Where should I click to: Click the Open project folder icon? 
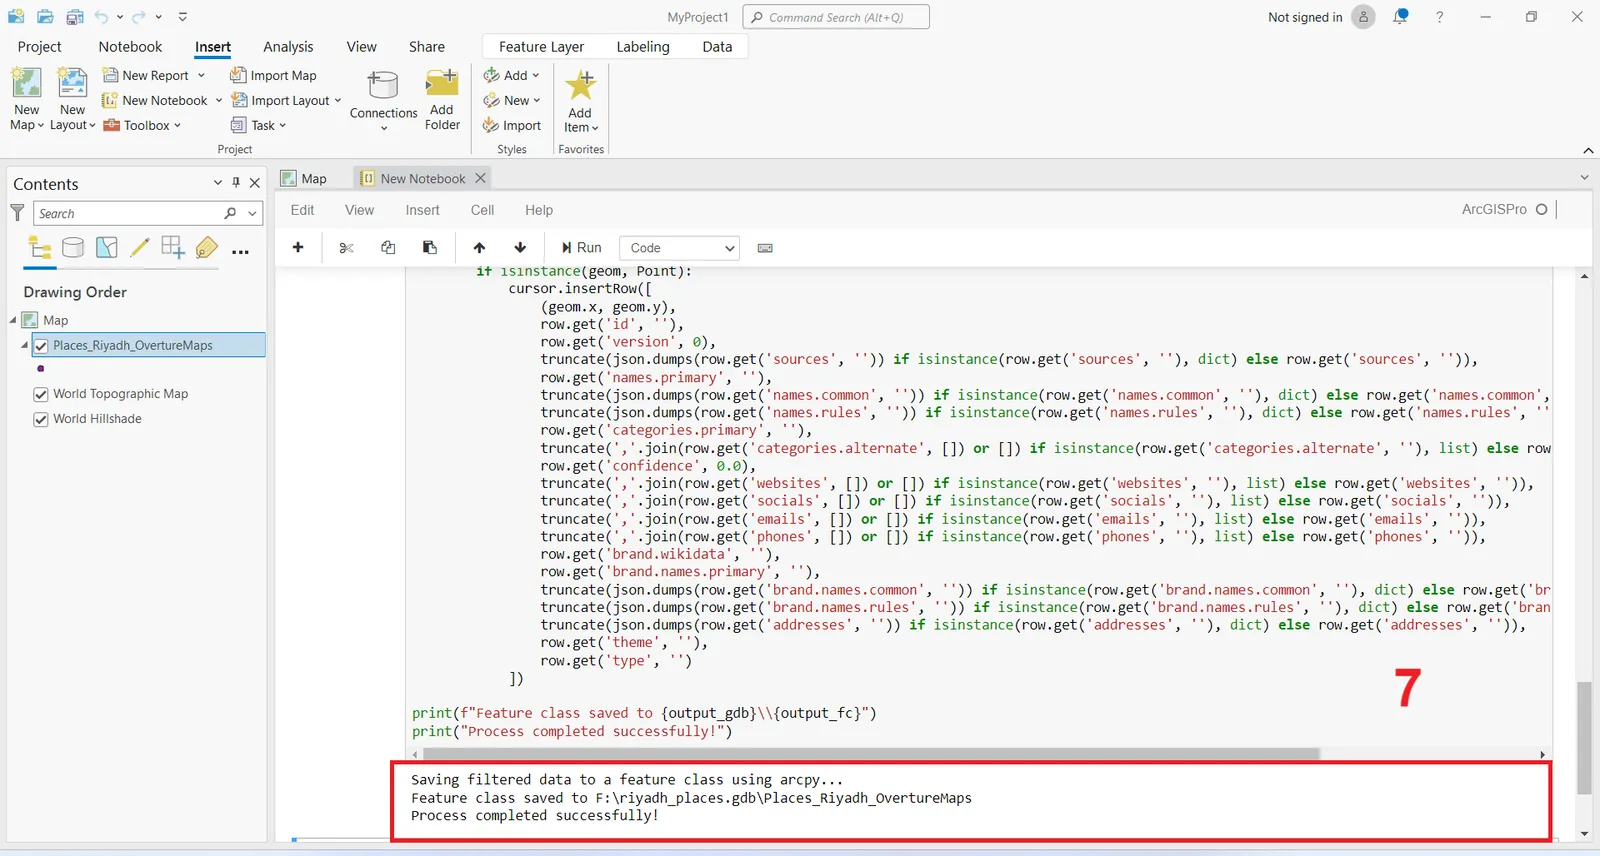tap(46, 17)
